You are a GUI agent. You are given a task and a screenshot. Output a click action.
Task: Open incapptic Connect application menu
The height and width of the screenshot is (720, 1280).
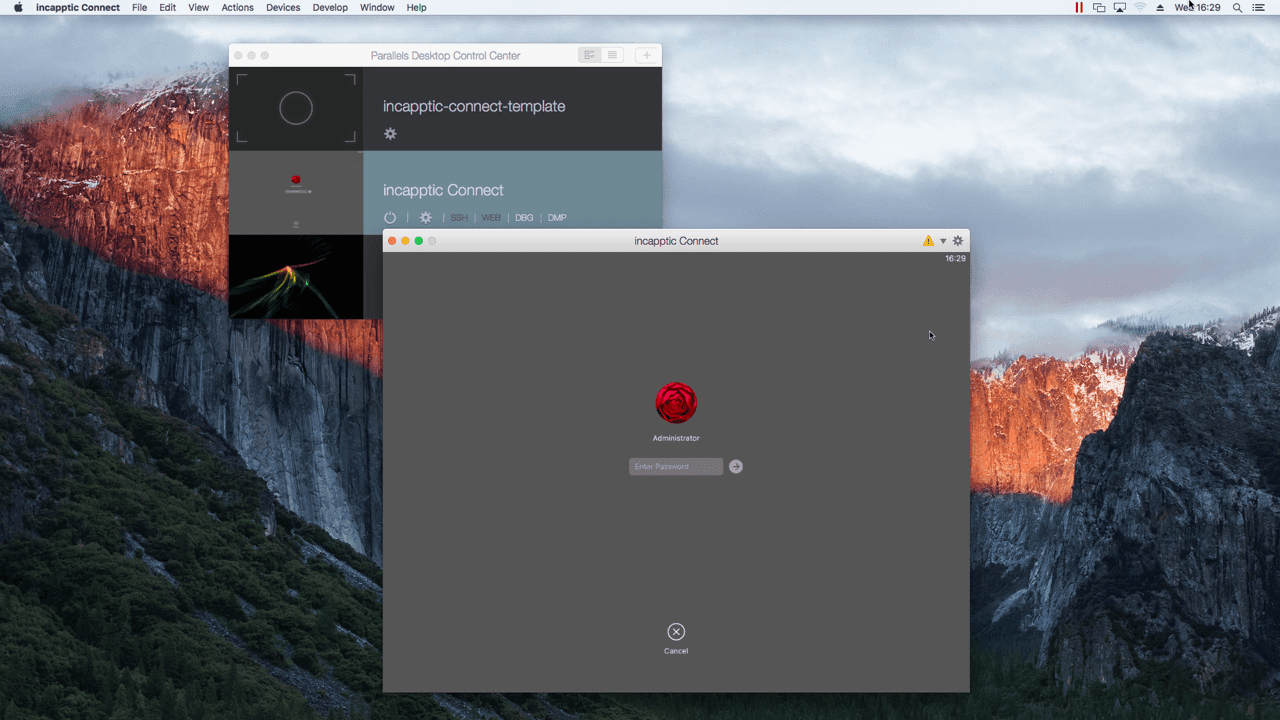click(78, 7)
